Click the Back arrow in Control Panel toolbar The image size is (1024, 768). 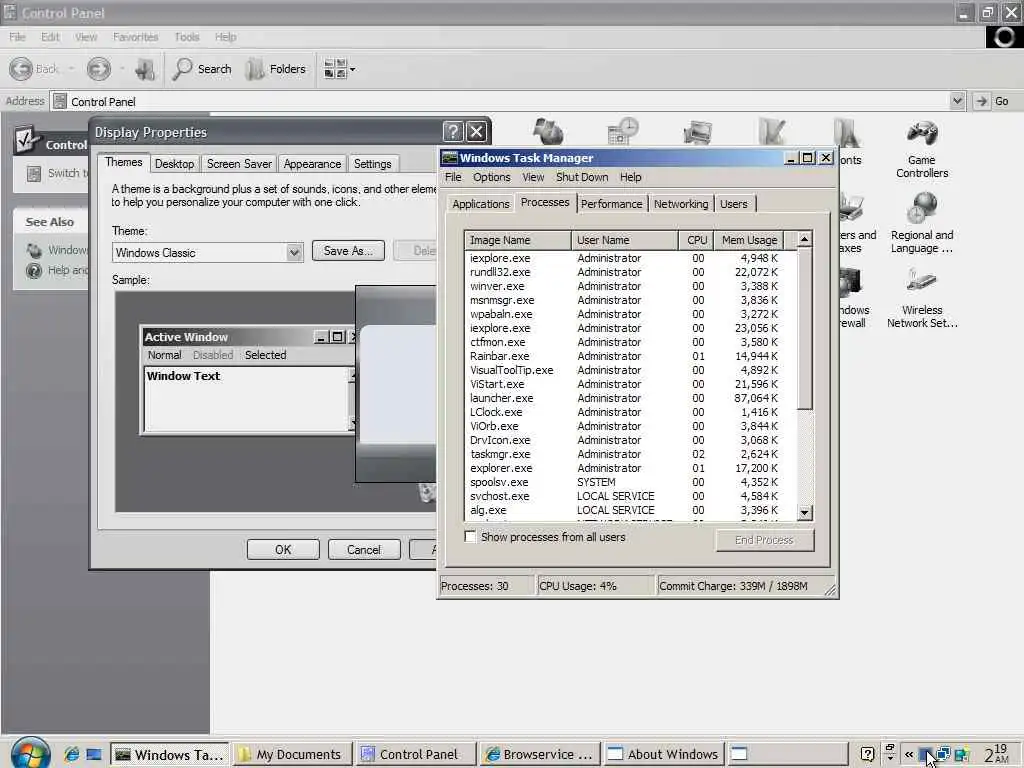coord(21,69)
